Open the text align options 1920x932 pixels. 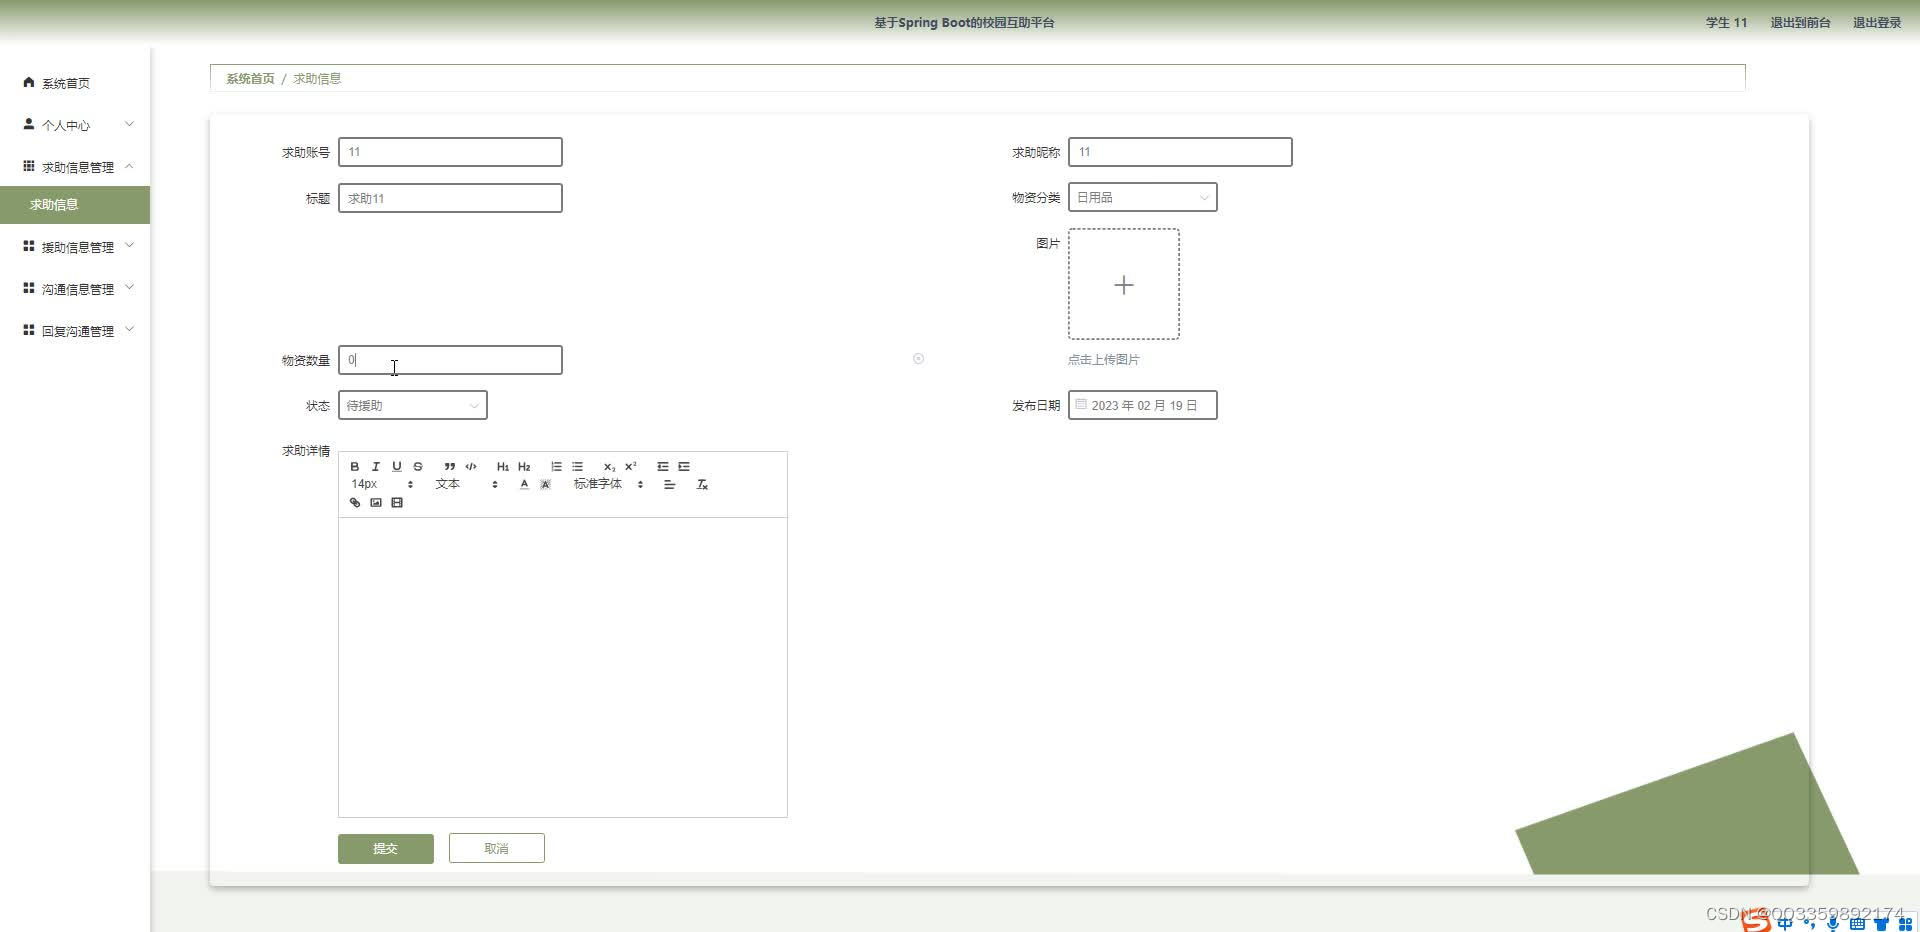pyautogui.click(x=670, y=484)
